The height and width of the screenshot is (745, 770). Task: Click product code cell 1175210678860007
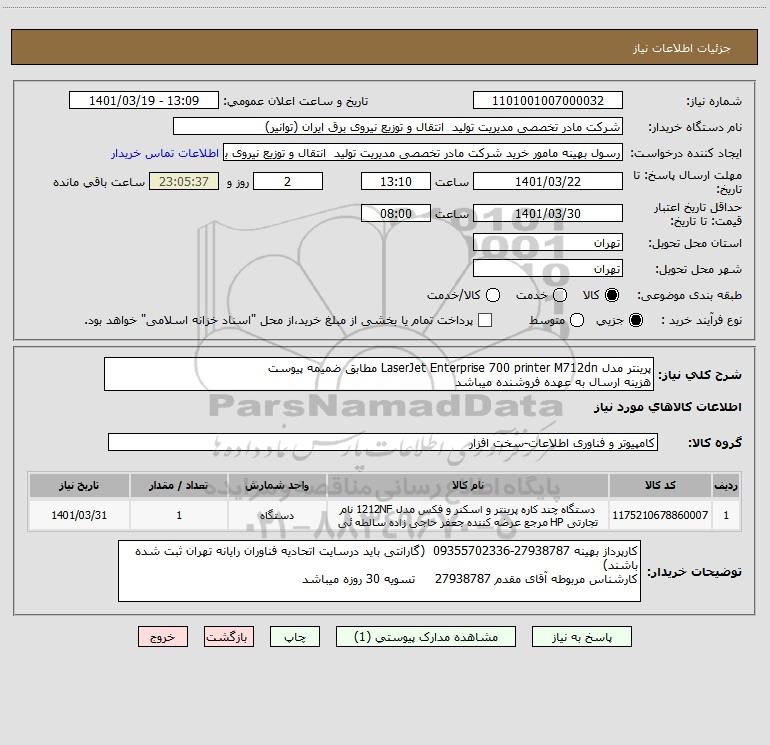click(x=660, y=515)
